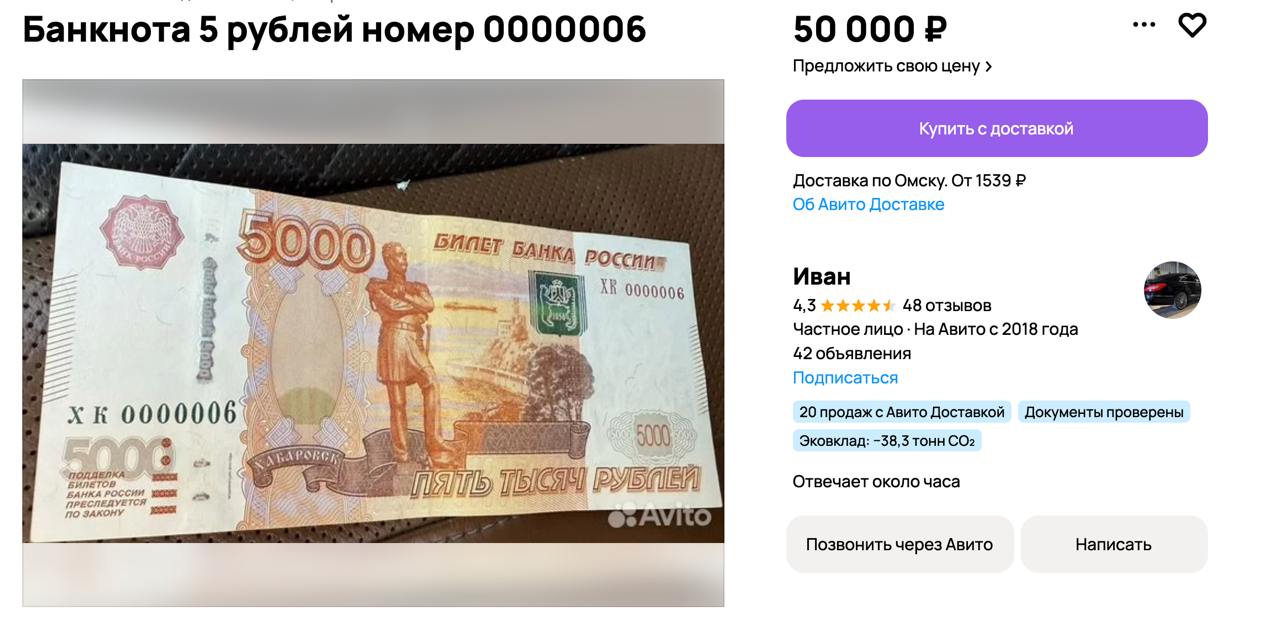View the '48 отзывов' reviews
The image size is (1280, 641).
point(947,305)
